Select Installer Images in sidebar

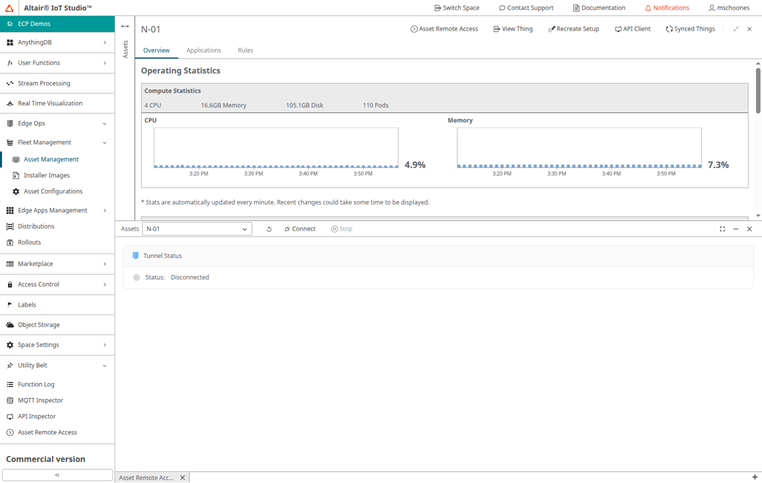pyautogui.click(x=46, y=175)
